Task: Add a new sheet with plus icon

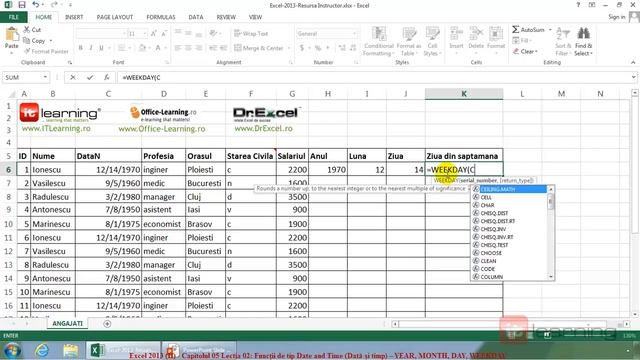Action: [x=107, y=324]
